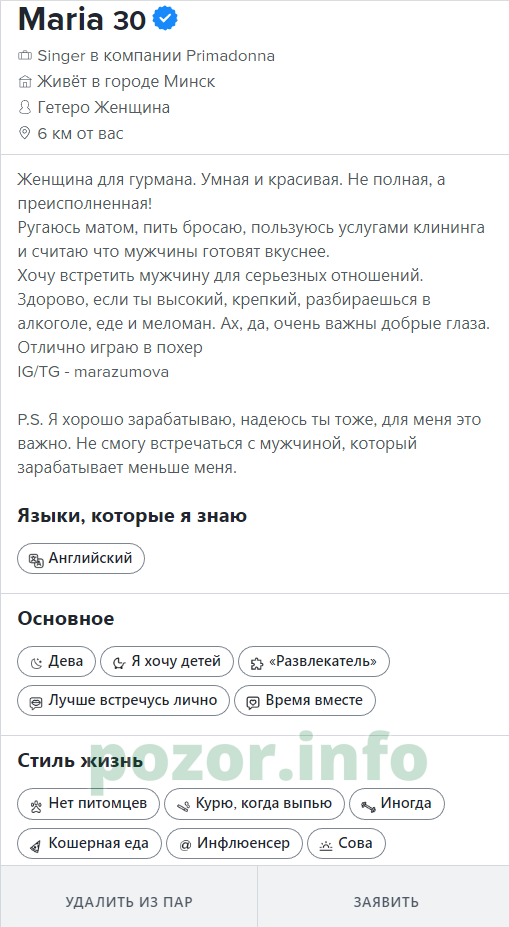Click the УДАЛИТЬ ИЗ ПАР button
Viewport: 509px width, 927px height.
(x=129, y=902)
